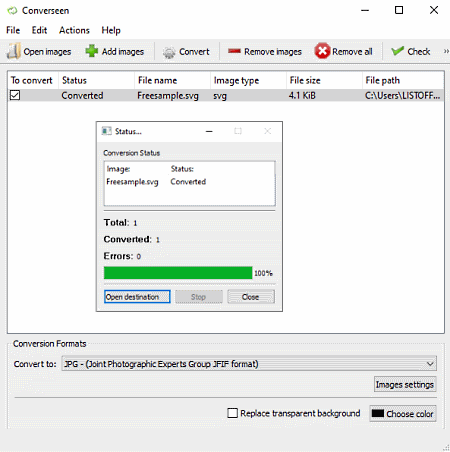
Task: Click the Open images folder icon
Action: tap(14, 51)
